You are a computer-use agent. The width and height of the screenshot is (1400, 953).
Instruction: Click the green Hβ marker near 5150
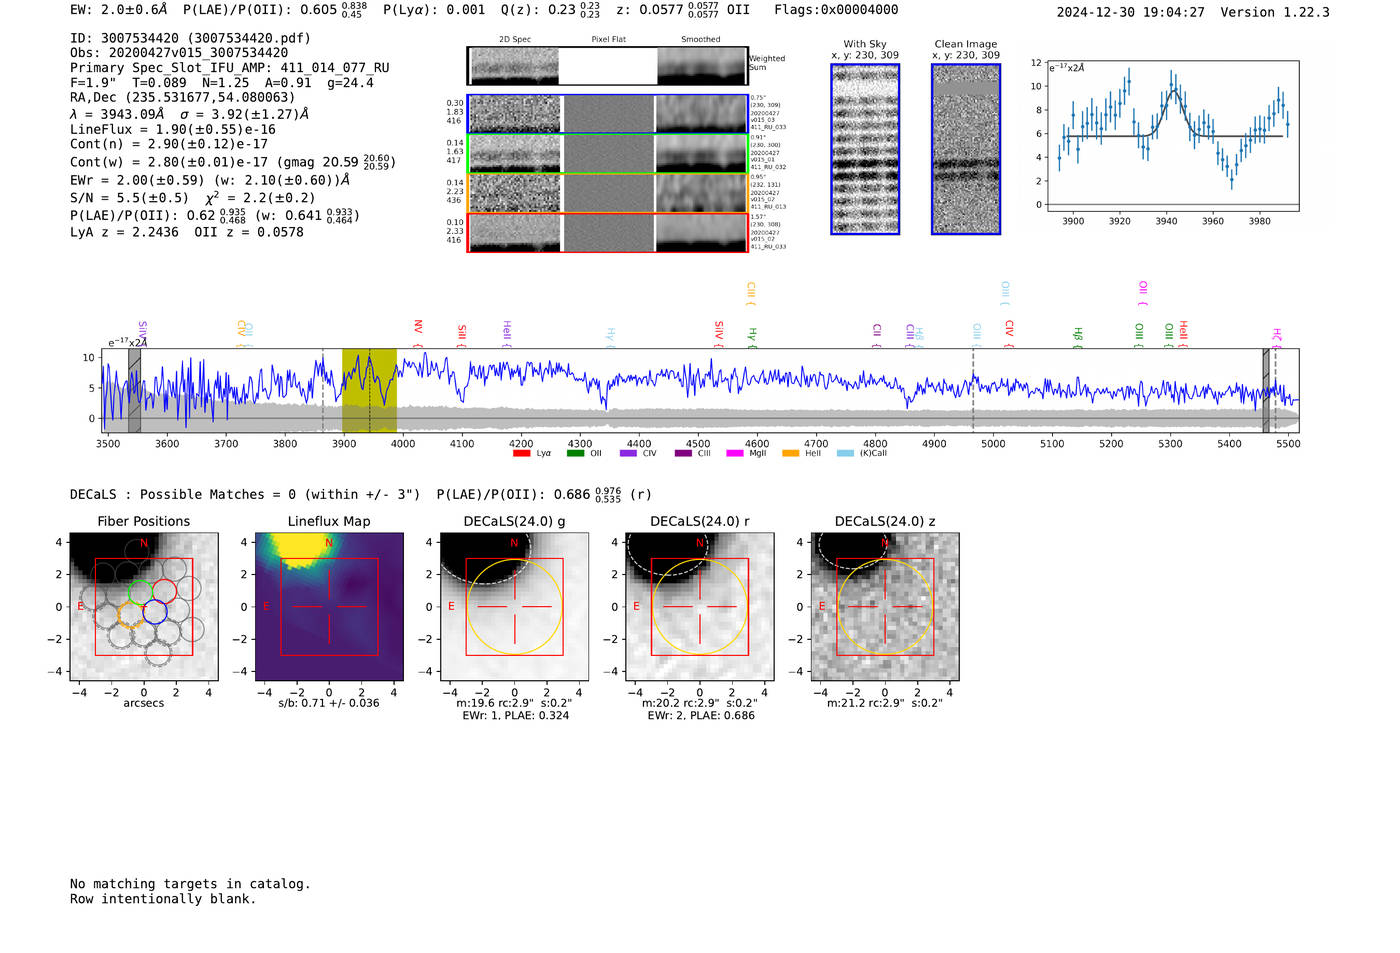tap(1078, 337)
